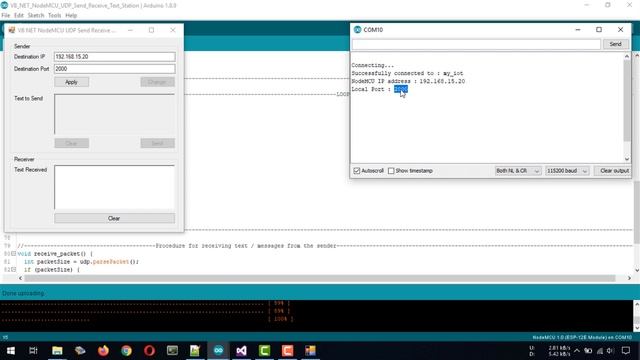Open the line ending dropdown Both NL & CR
Screen dimensions: 640x360
(x=518, y=171)
